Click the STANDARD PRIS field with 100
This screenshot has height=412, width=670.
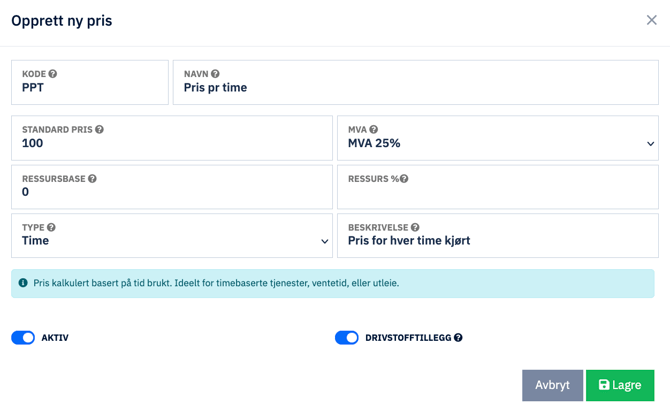point(172,143)
